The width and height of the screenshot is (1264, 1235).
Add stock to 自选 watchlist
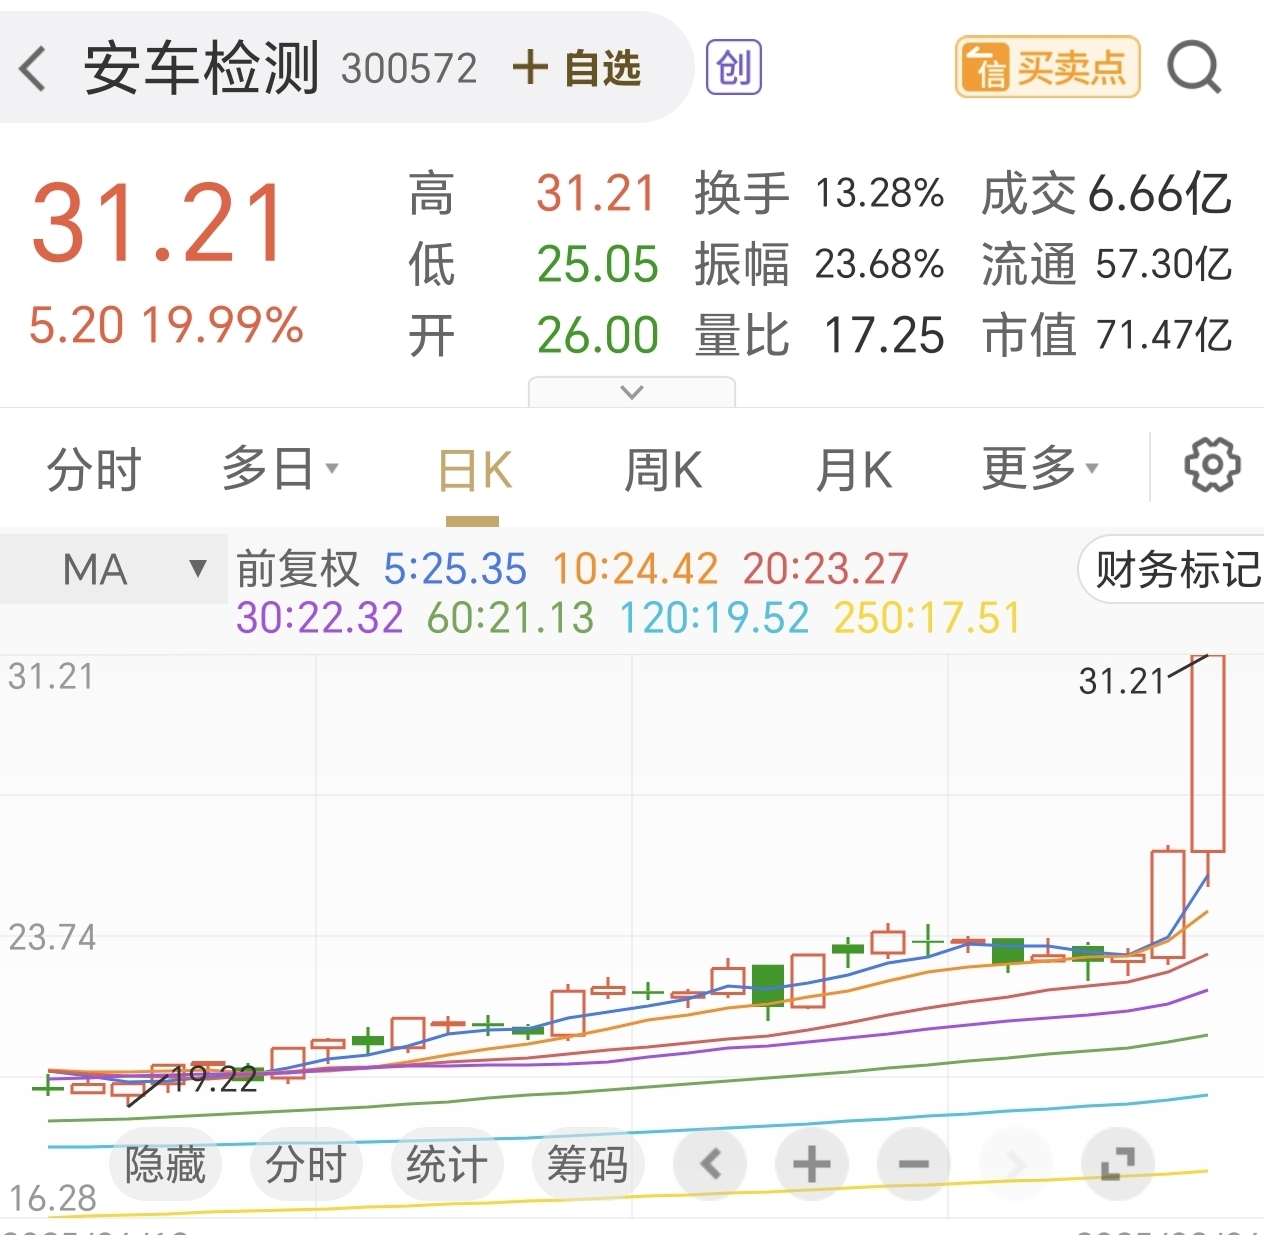coord(576,69)
